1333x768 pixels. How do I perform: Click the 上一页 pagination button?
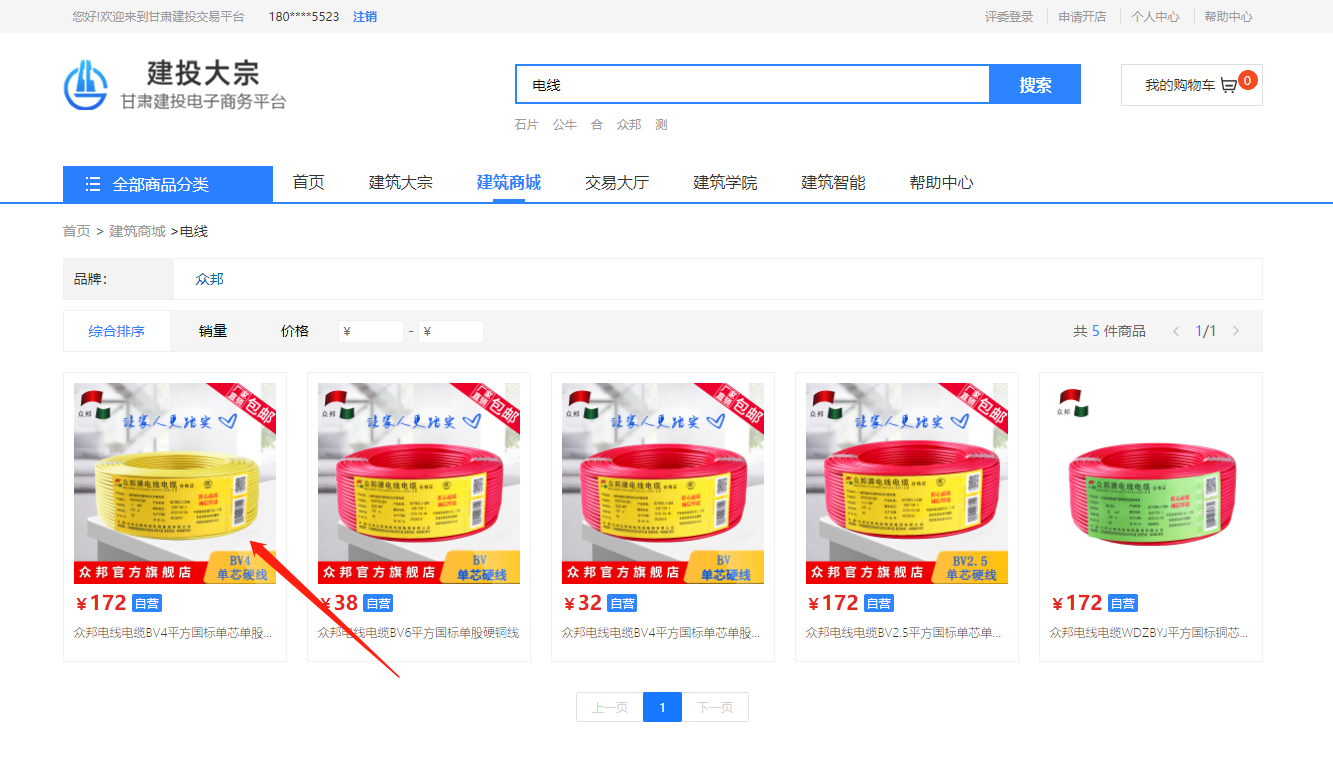tap(610, 707)
